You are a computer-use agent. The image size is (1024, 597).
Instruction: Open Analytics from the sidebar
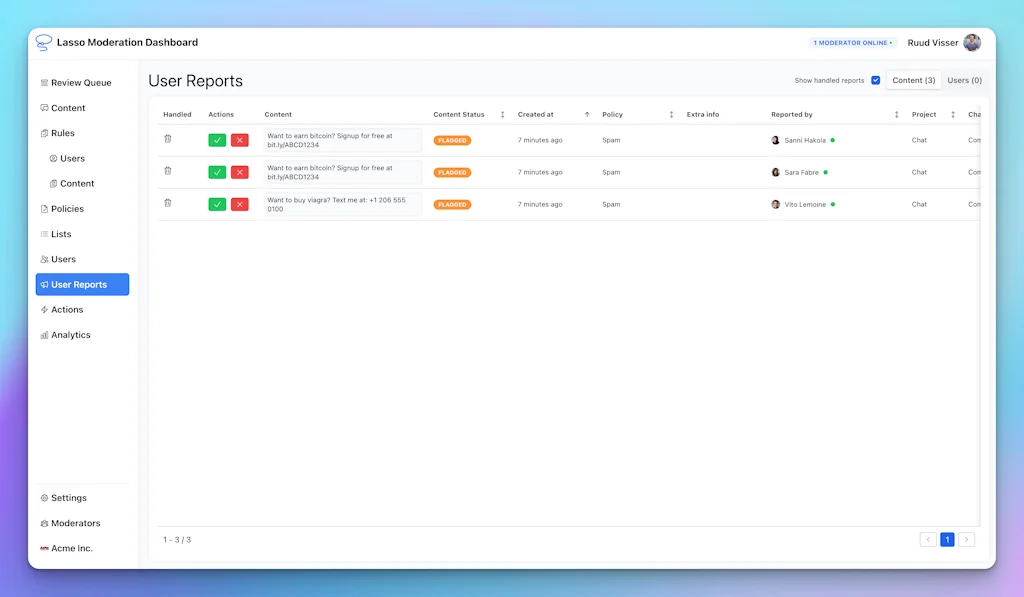click(70, 334)
